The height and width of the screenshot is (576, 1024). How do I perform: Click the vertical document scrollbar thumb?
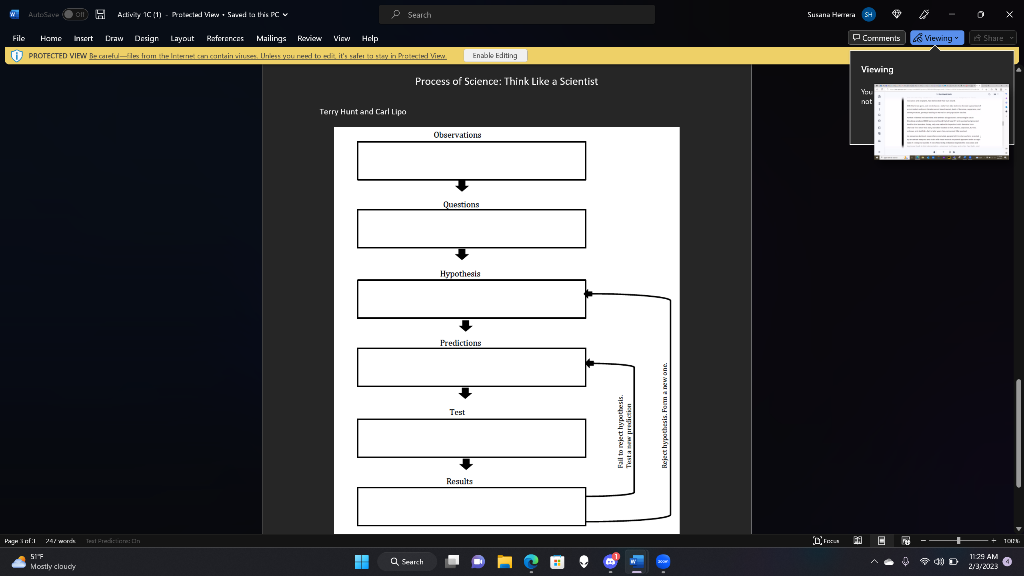(1018, 432)
